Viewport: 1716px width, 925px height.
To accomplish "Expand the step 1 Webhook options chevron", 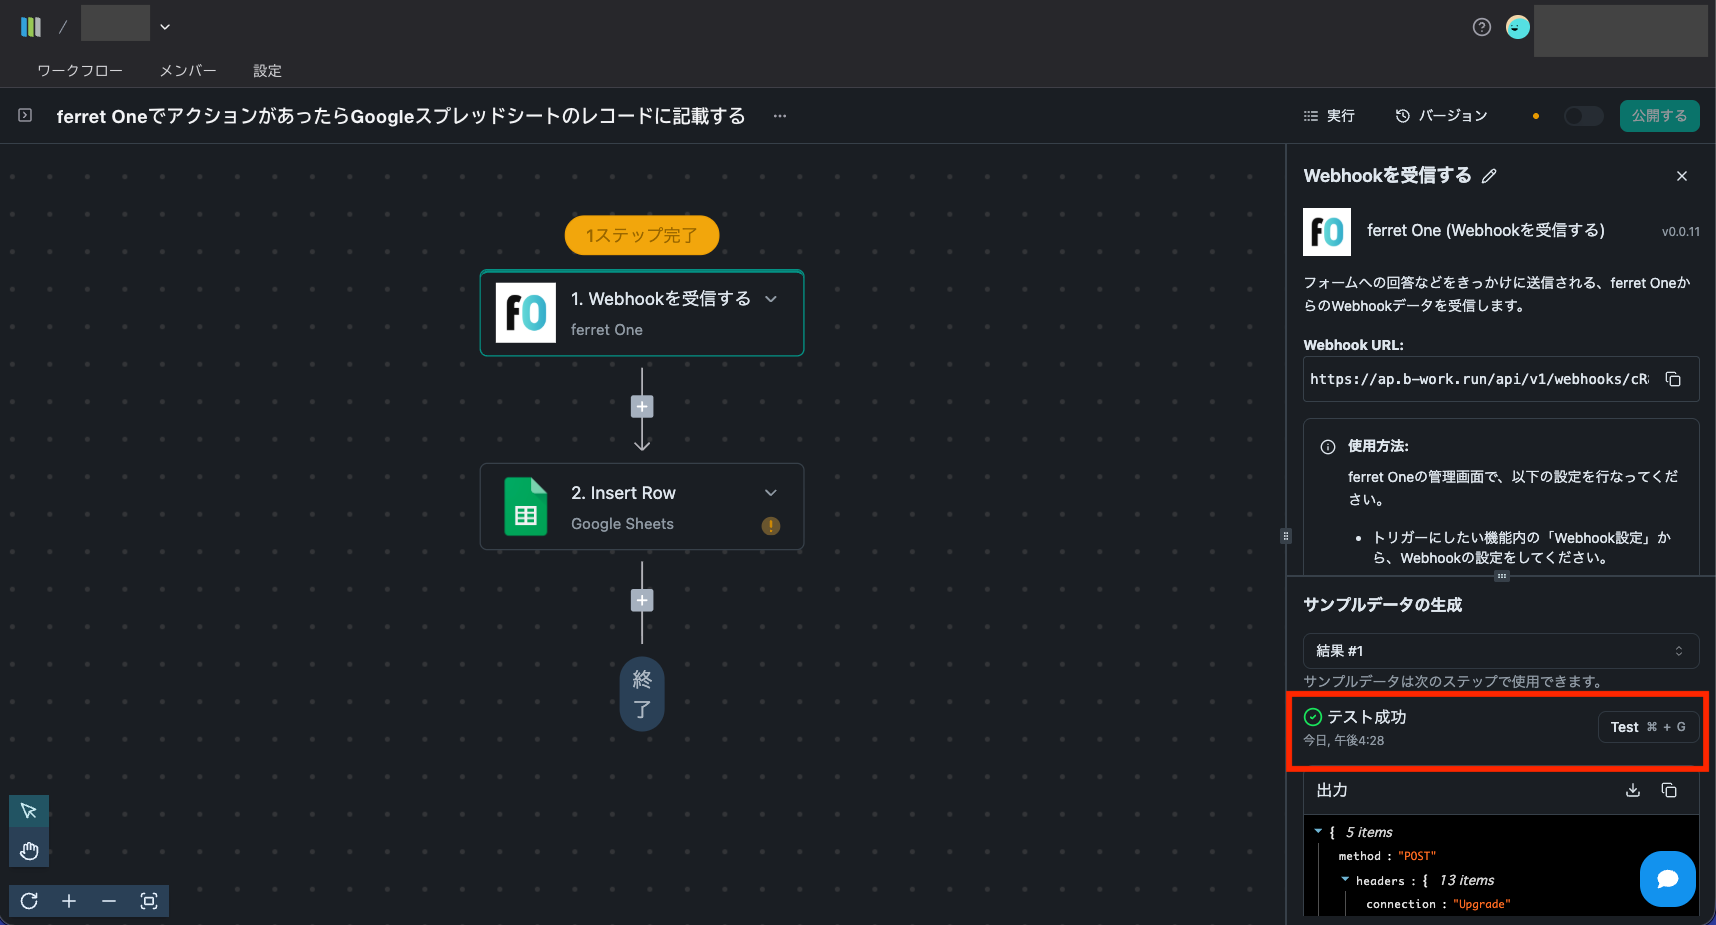I will [x=771, y=299].
